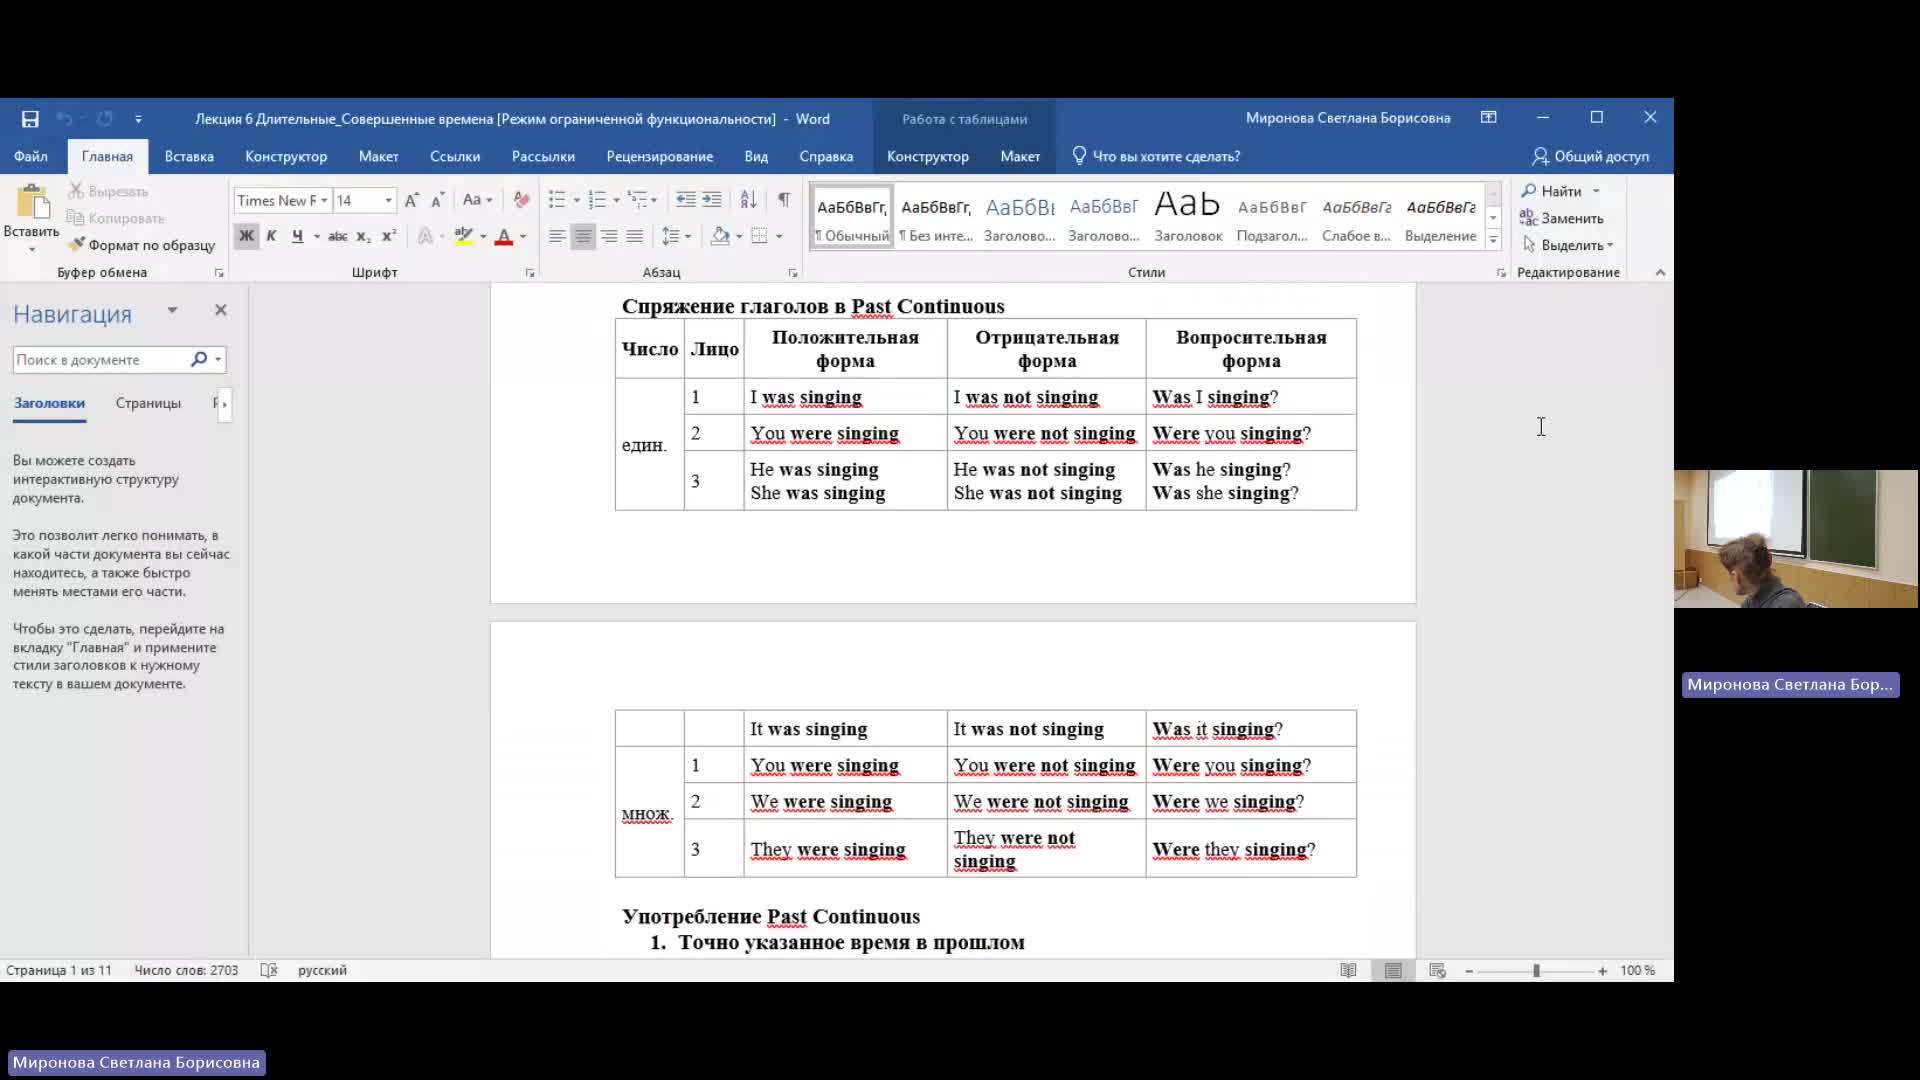The height and width of the screenshot is (1080, 1920).
Task: Switch to the Вставка tab
Action: coord(189,156)
